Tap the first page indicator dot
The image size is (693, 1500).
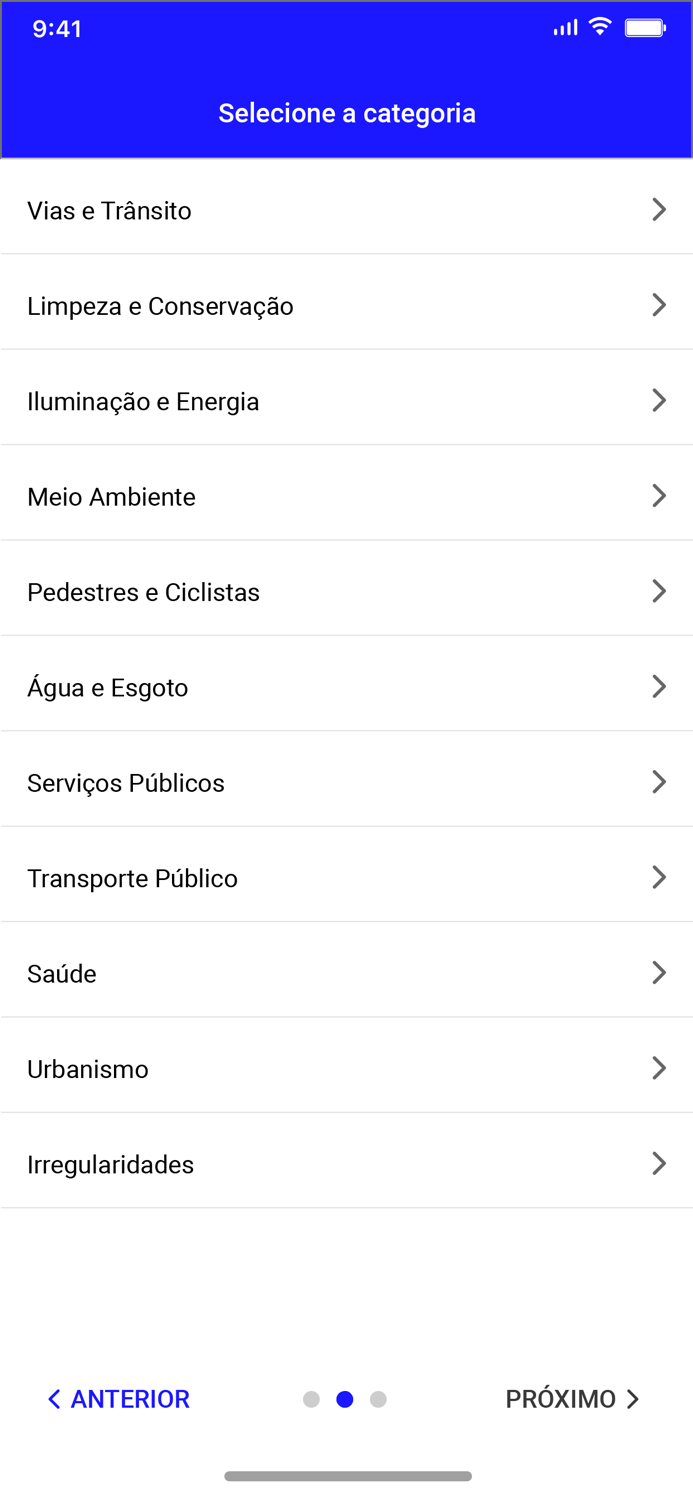(x=311, y=1399)
